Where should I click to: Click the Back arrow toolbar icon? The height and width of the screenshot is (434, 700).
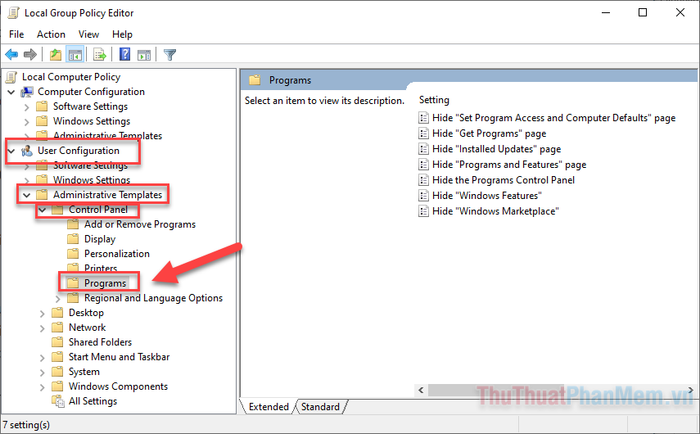click(x=12, y=55)
